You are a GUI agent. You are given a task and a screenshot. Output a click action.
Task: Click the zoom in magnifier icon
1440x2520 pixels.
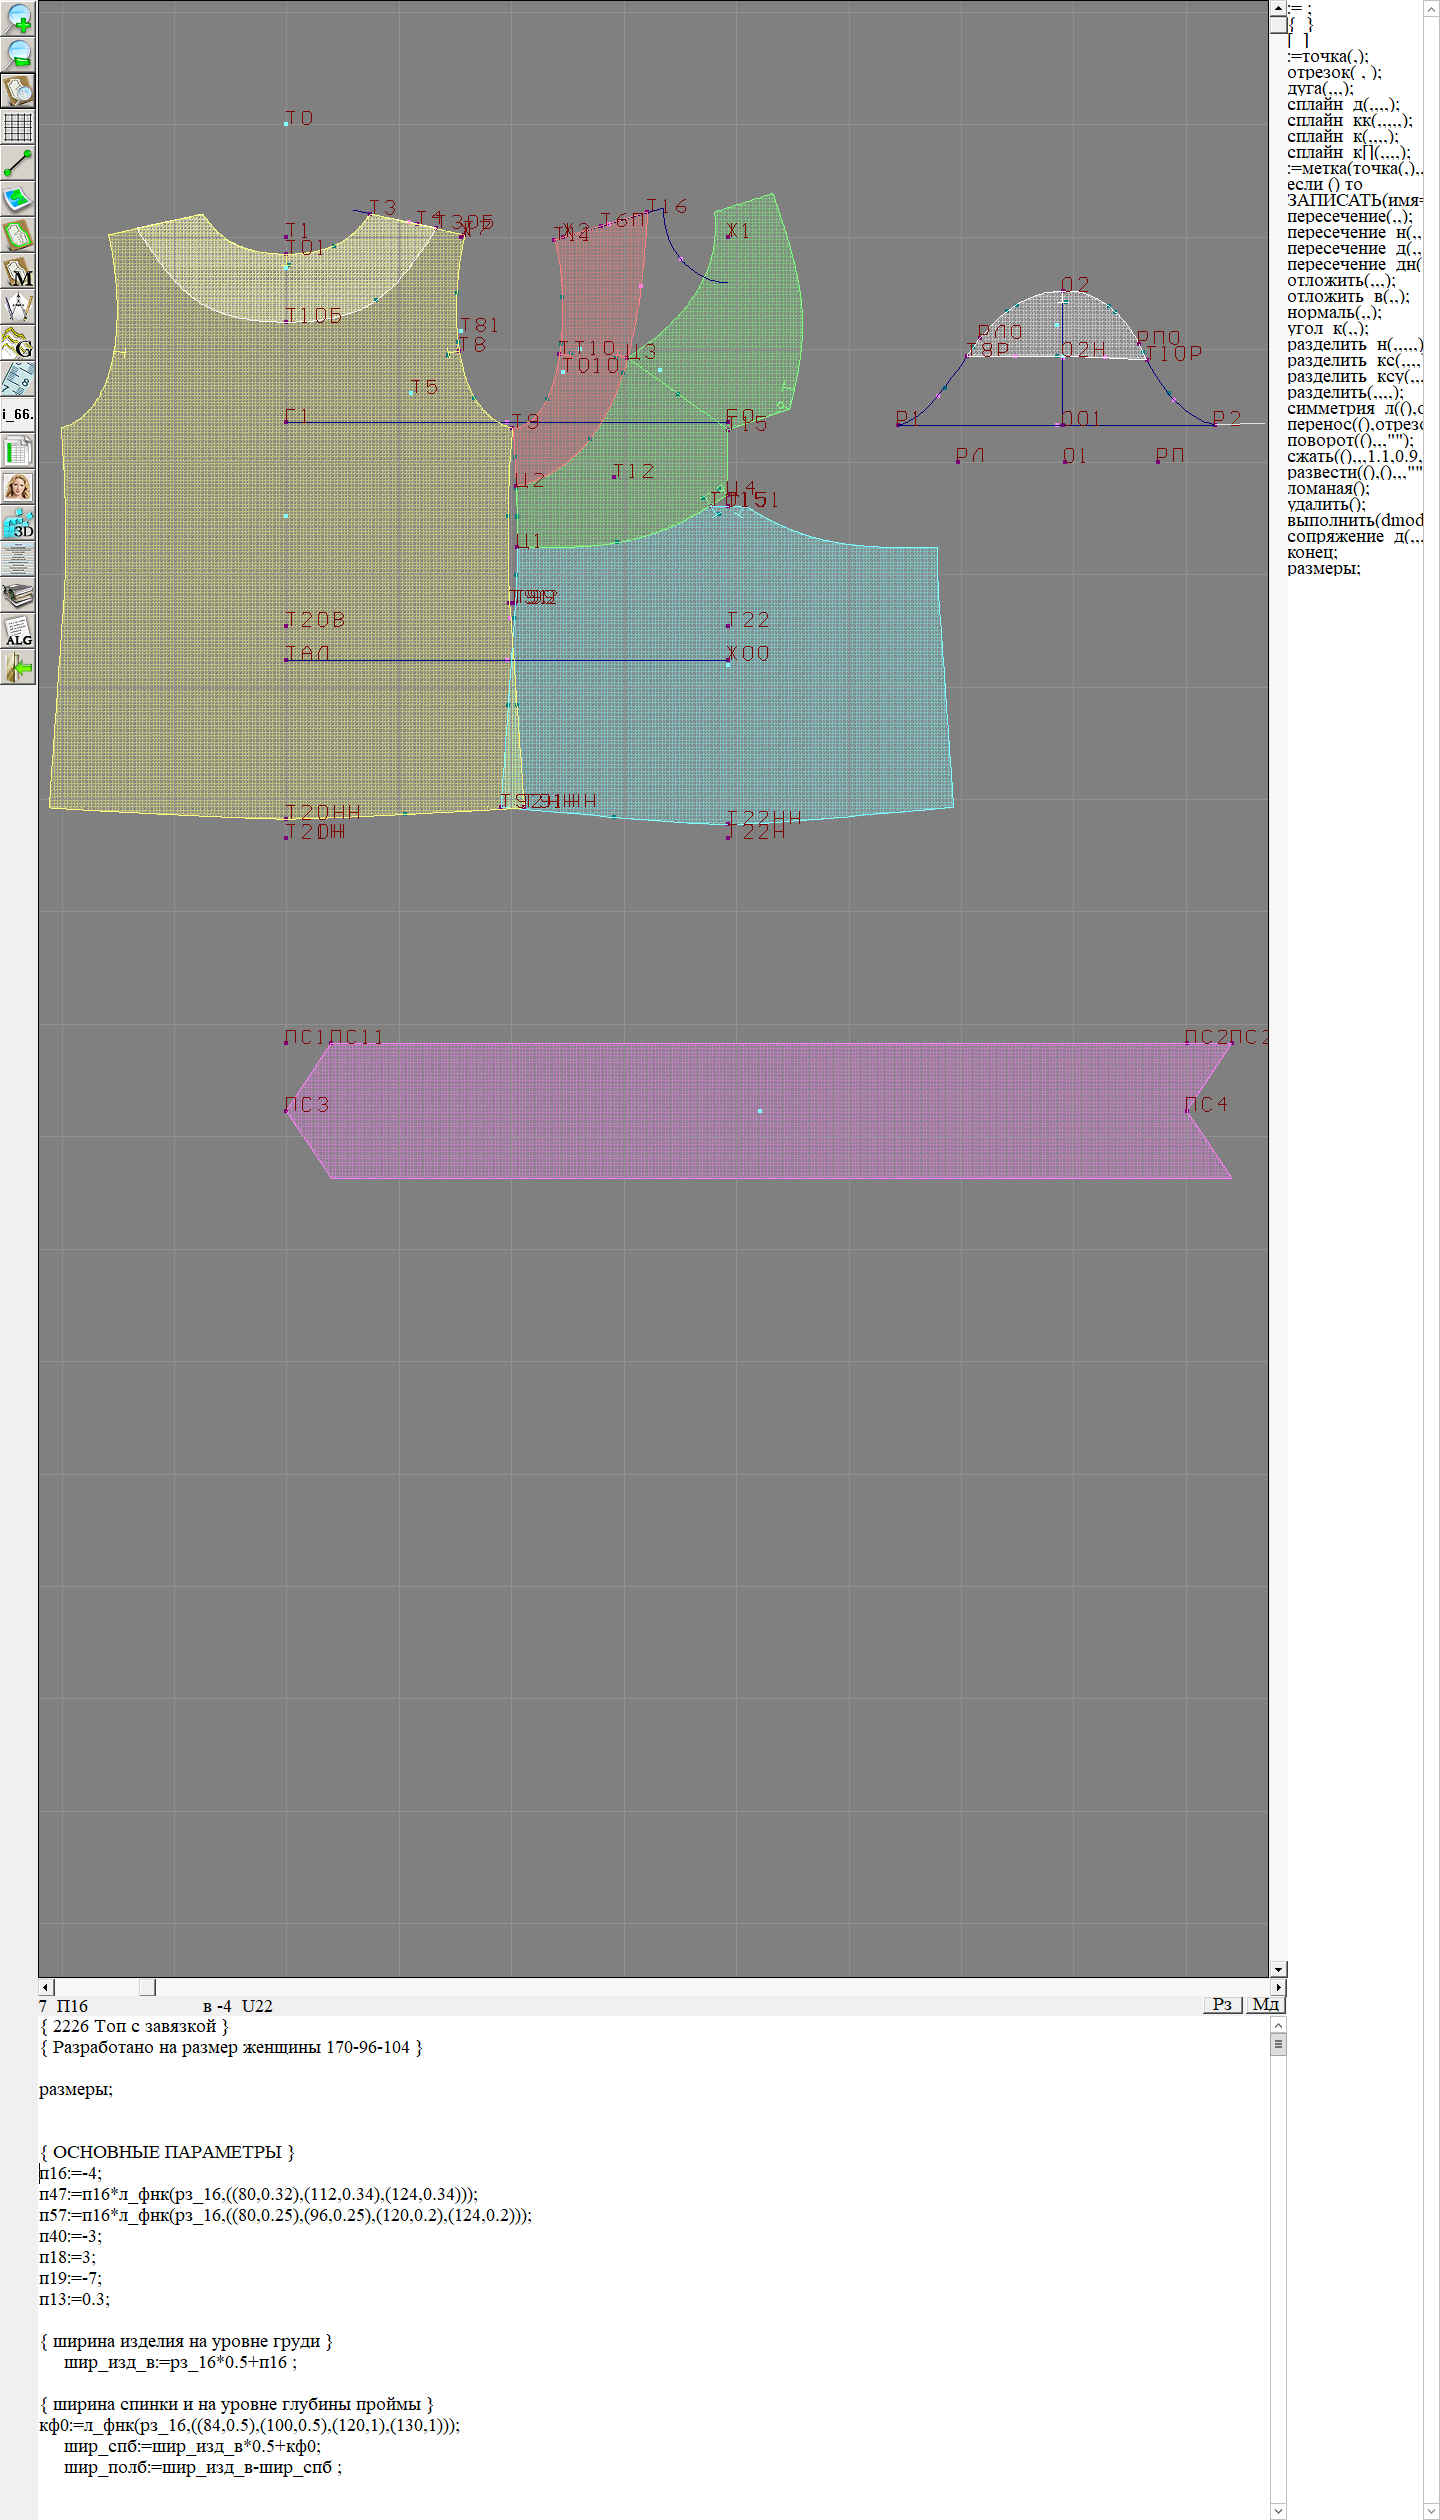click(18, 18)
